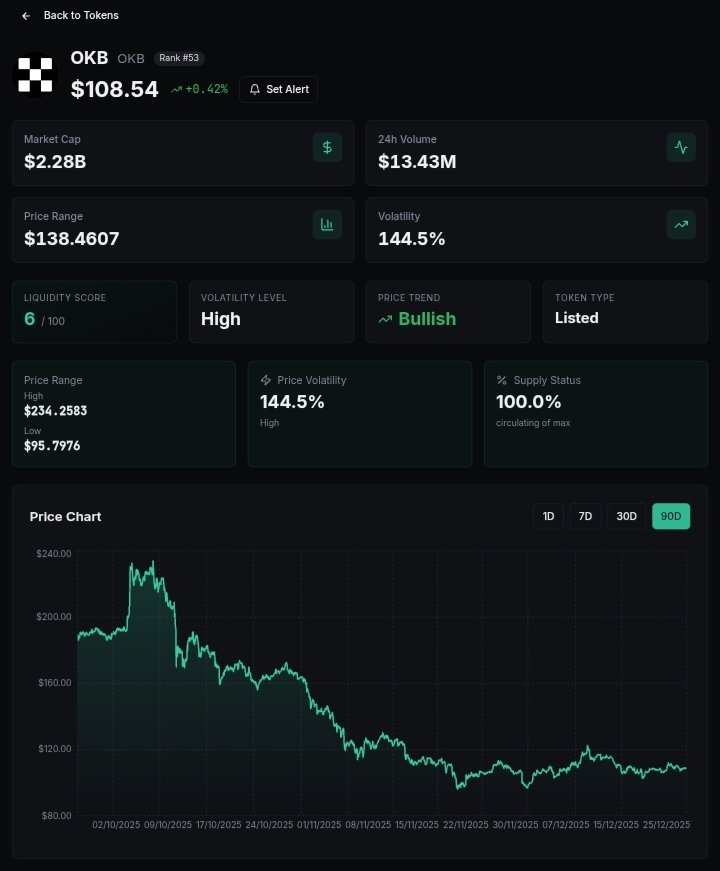Viewport: 720px width, 871px height.
Task: Click the $240.00 y-axis label
Action: pos(54,553)
